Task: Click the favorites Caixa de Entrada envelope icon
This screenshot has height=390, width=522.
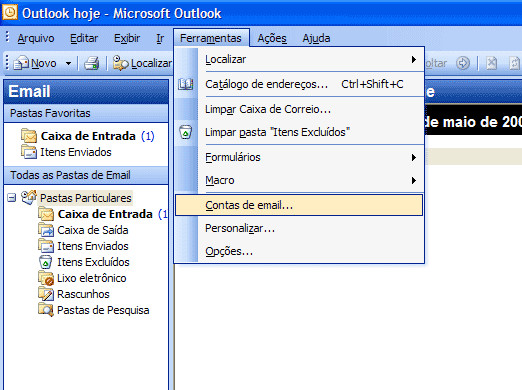Action: [x=29, y=136]
